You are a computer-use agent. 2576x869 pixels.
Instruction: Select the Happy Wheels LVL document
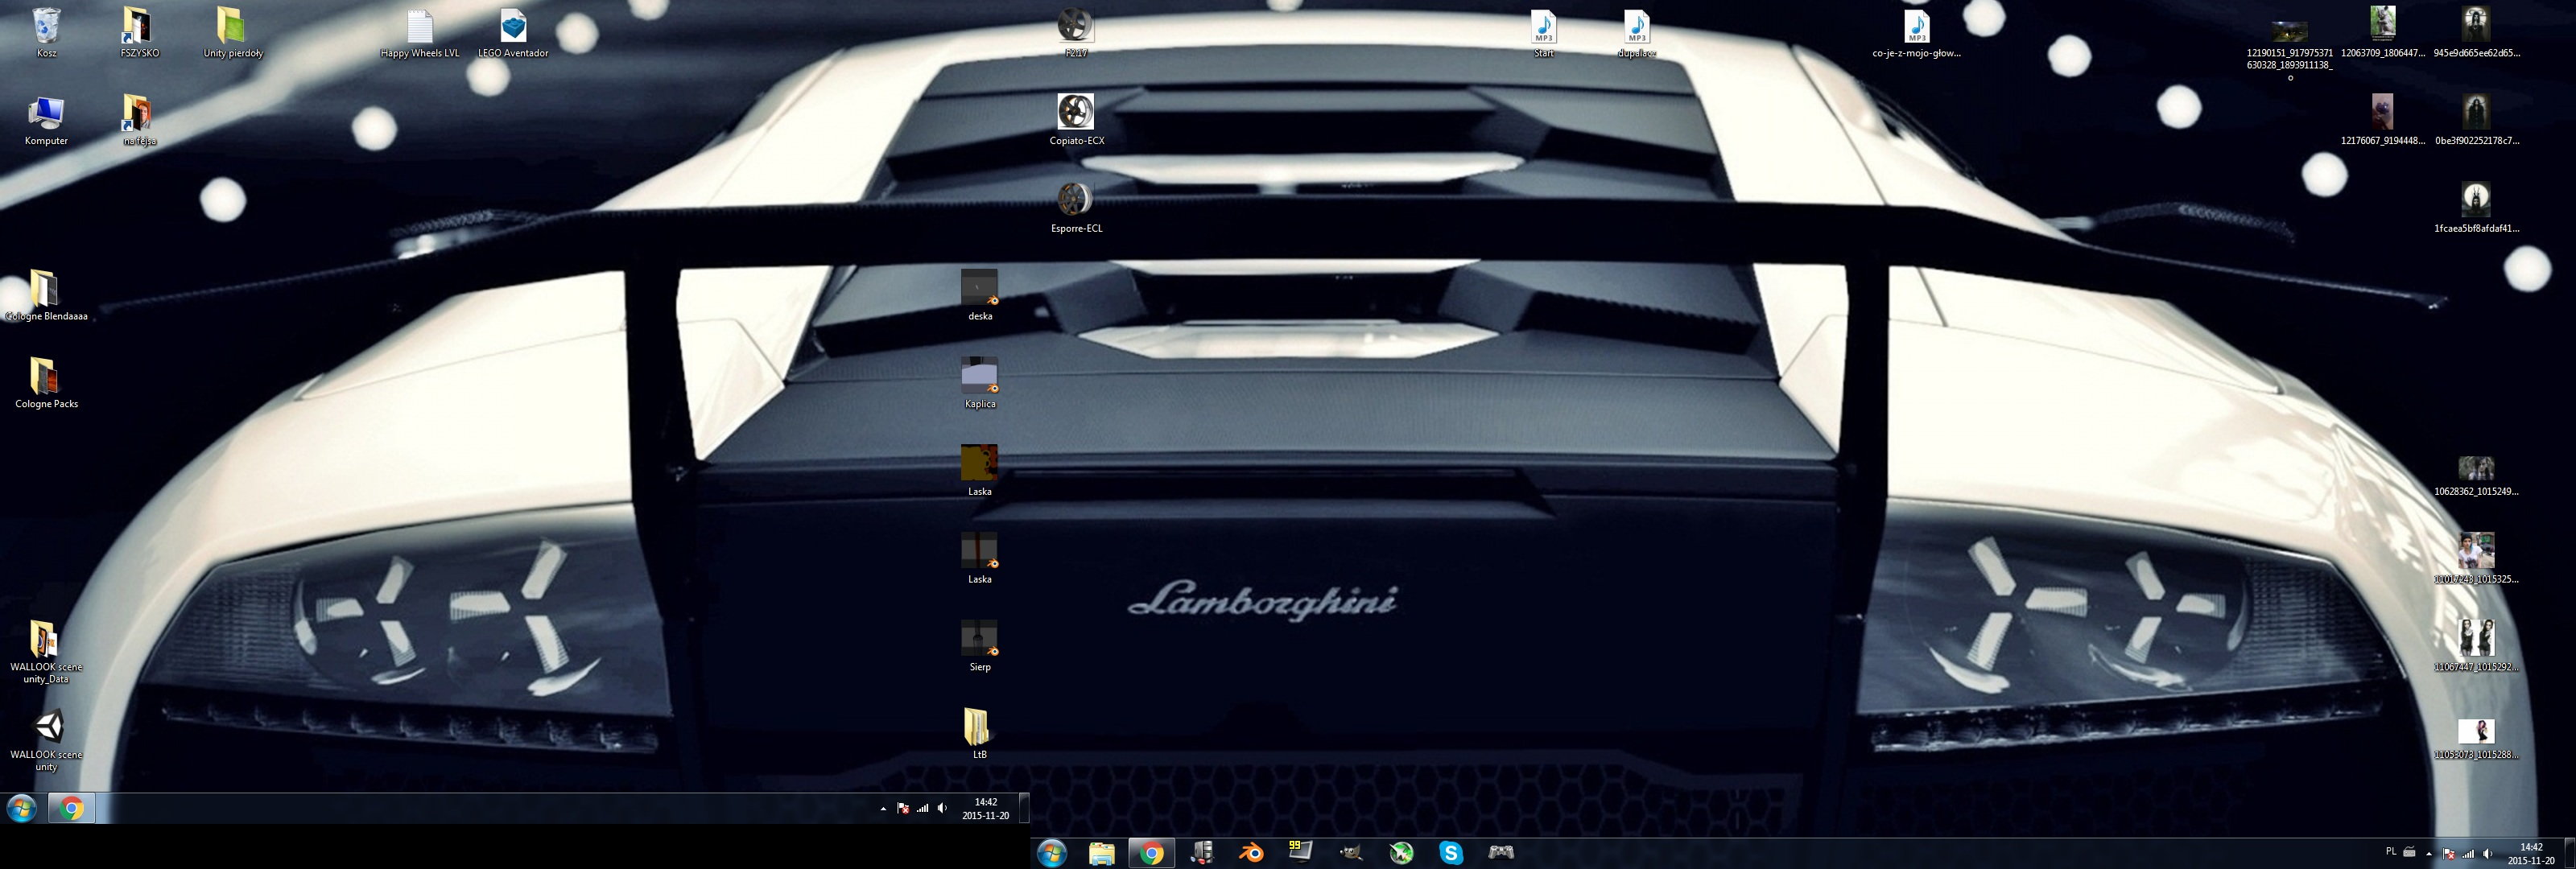[420, 29]
